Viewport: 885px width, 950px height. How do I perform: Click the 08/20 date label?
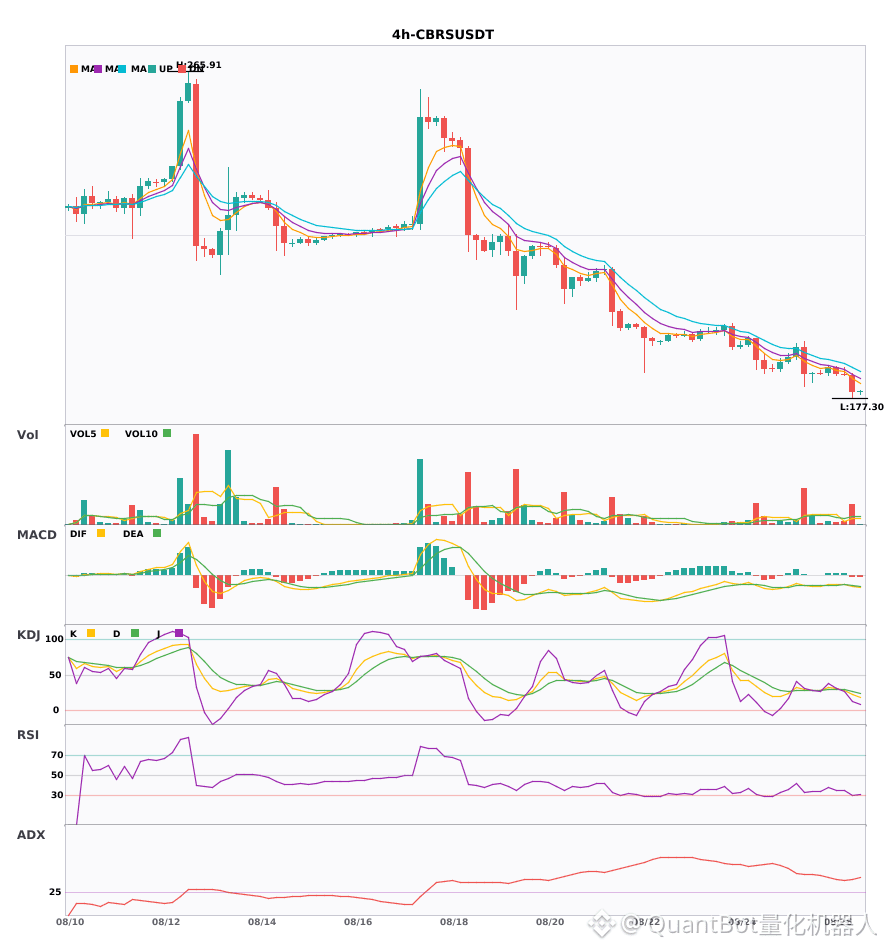click(550, 922)
